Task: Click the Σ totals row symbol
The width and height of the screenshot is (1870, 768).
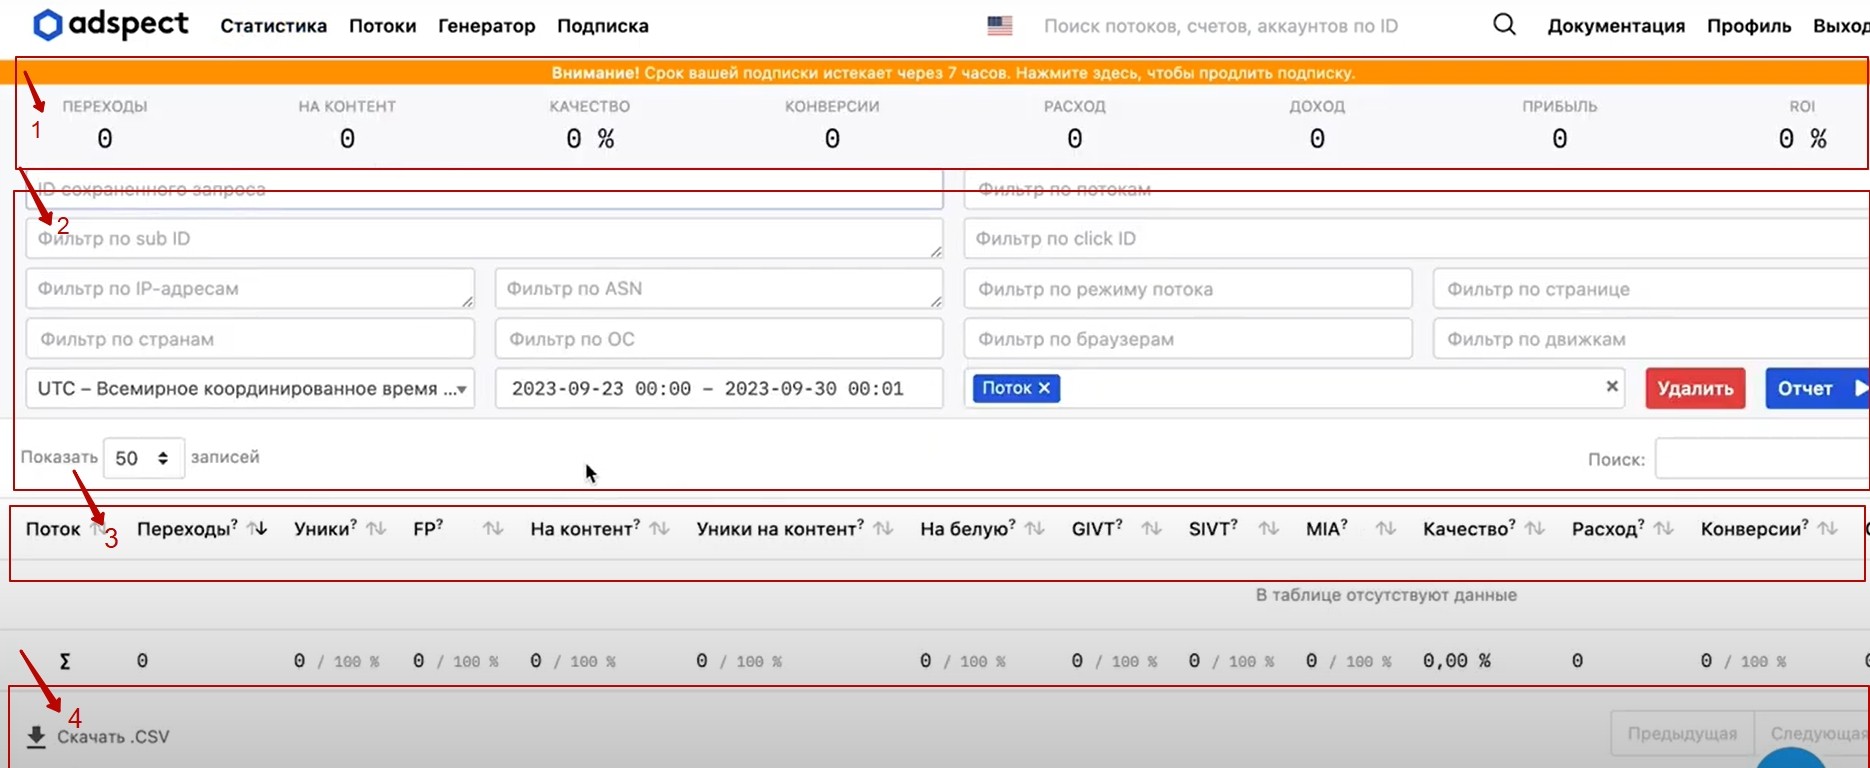Action: click(x=65, y=661)
